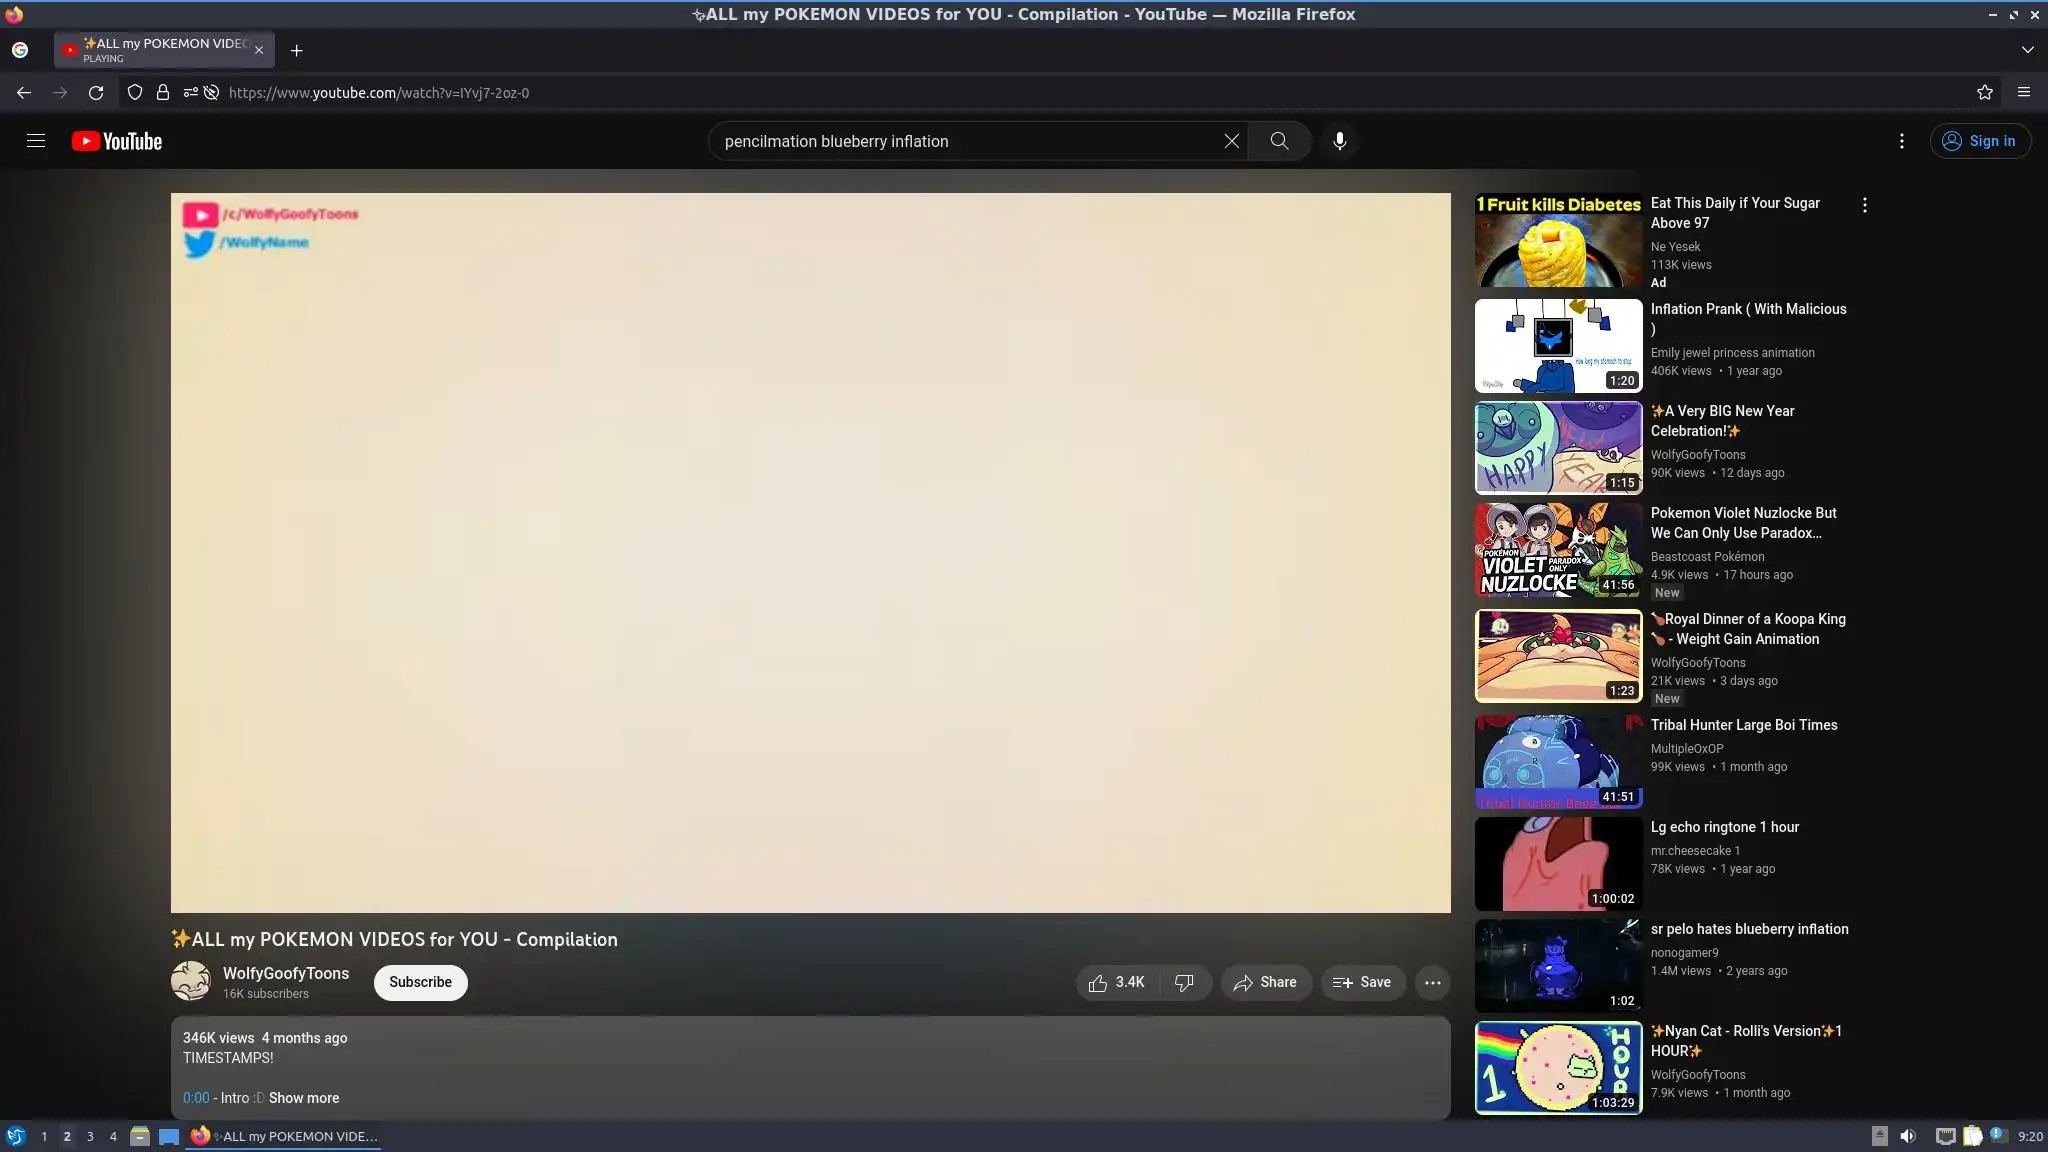
Task: Subscribe to WolfyGoofyToons channel
Action: point(420,982)
